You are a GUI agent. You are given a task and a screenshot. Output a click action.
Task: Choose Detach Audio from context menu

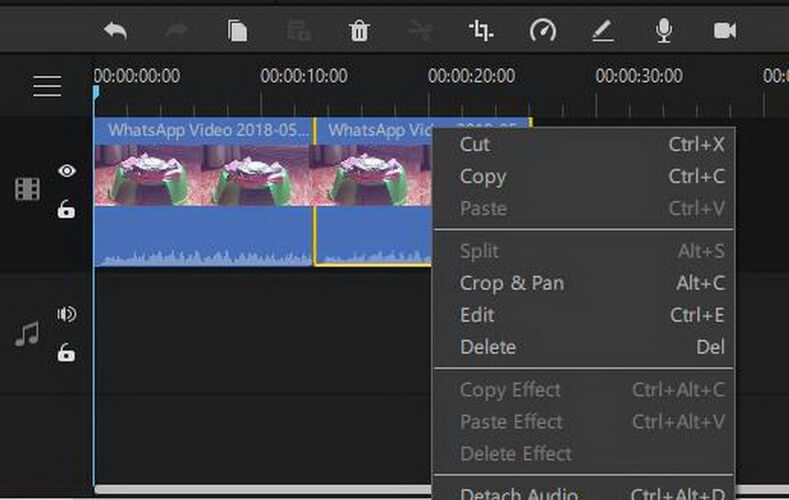pyautogui.click(x=584, y=492)
